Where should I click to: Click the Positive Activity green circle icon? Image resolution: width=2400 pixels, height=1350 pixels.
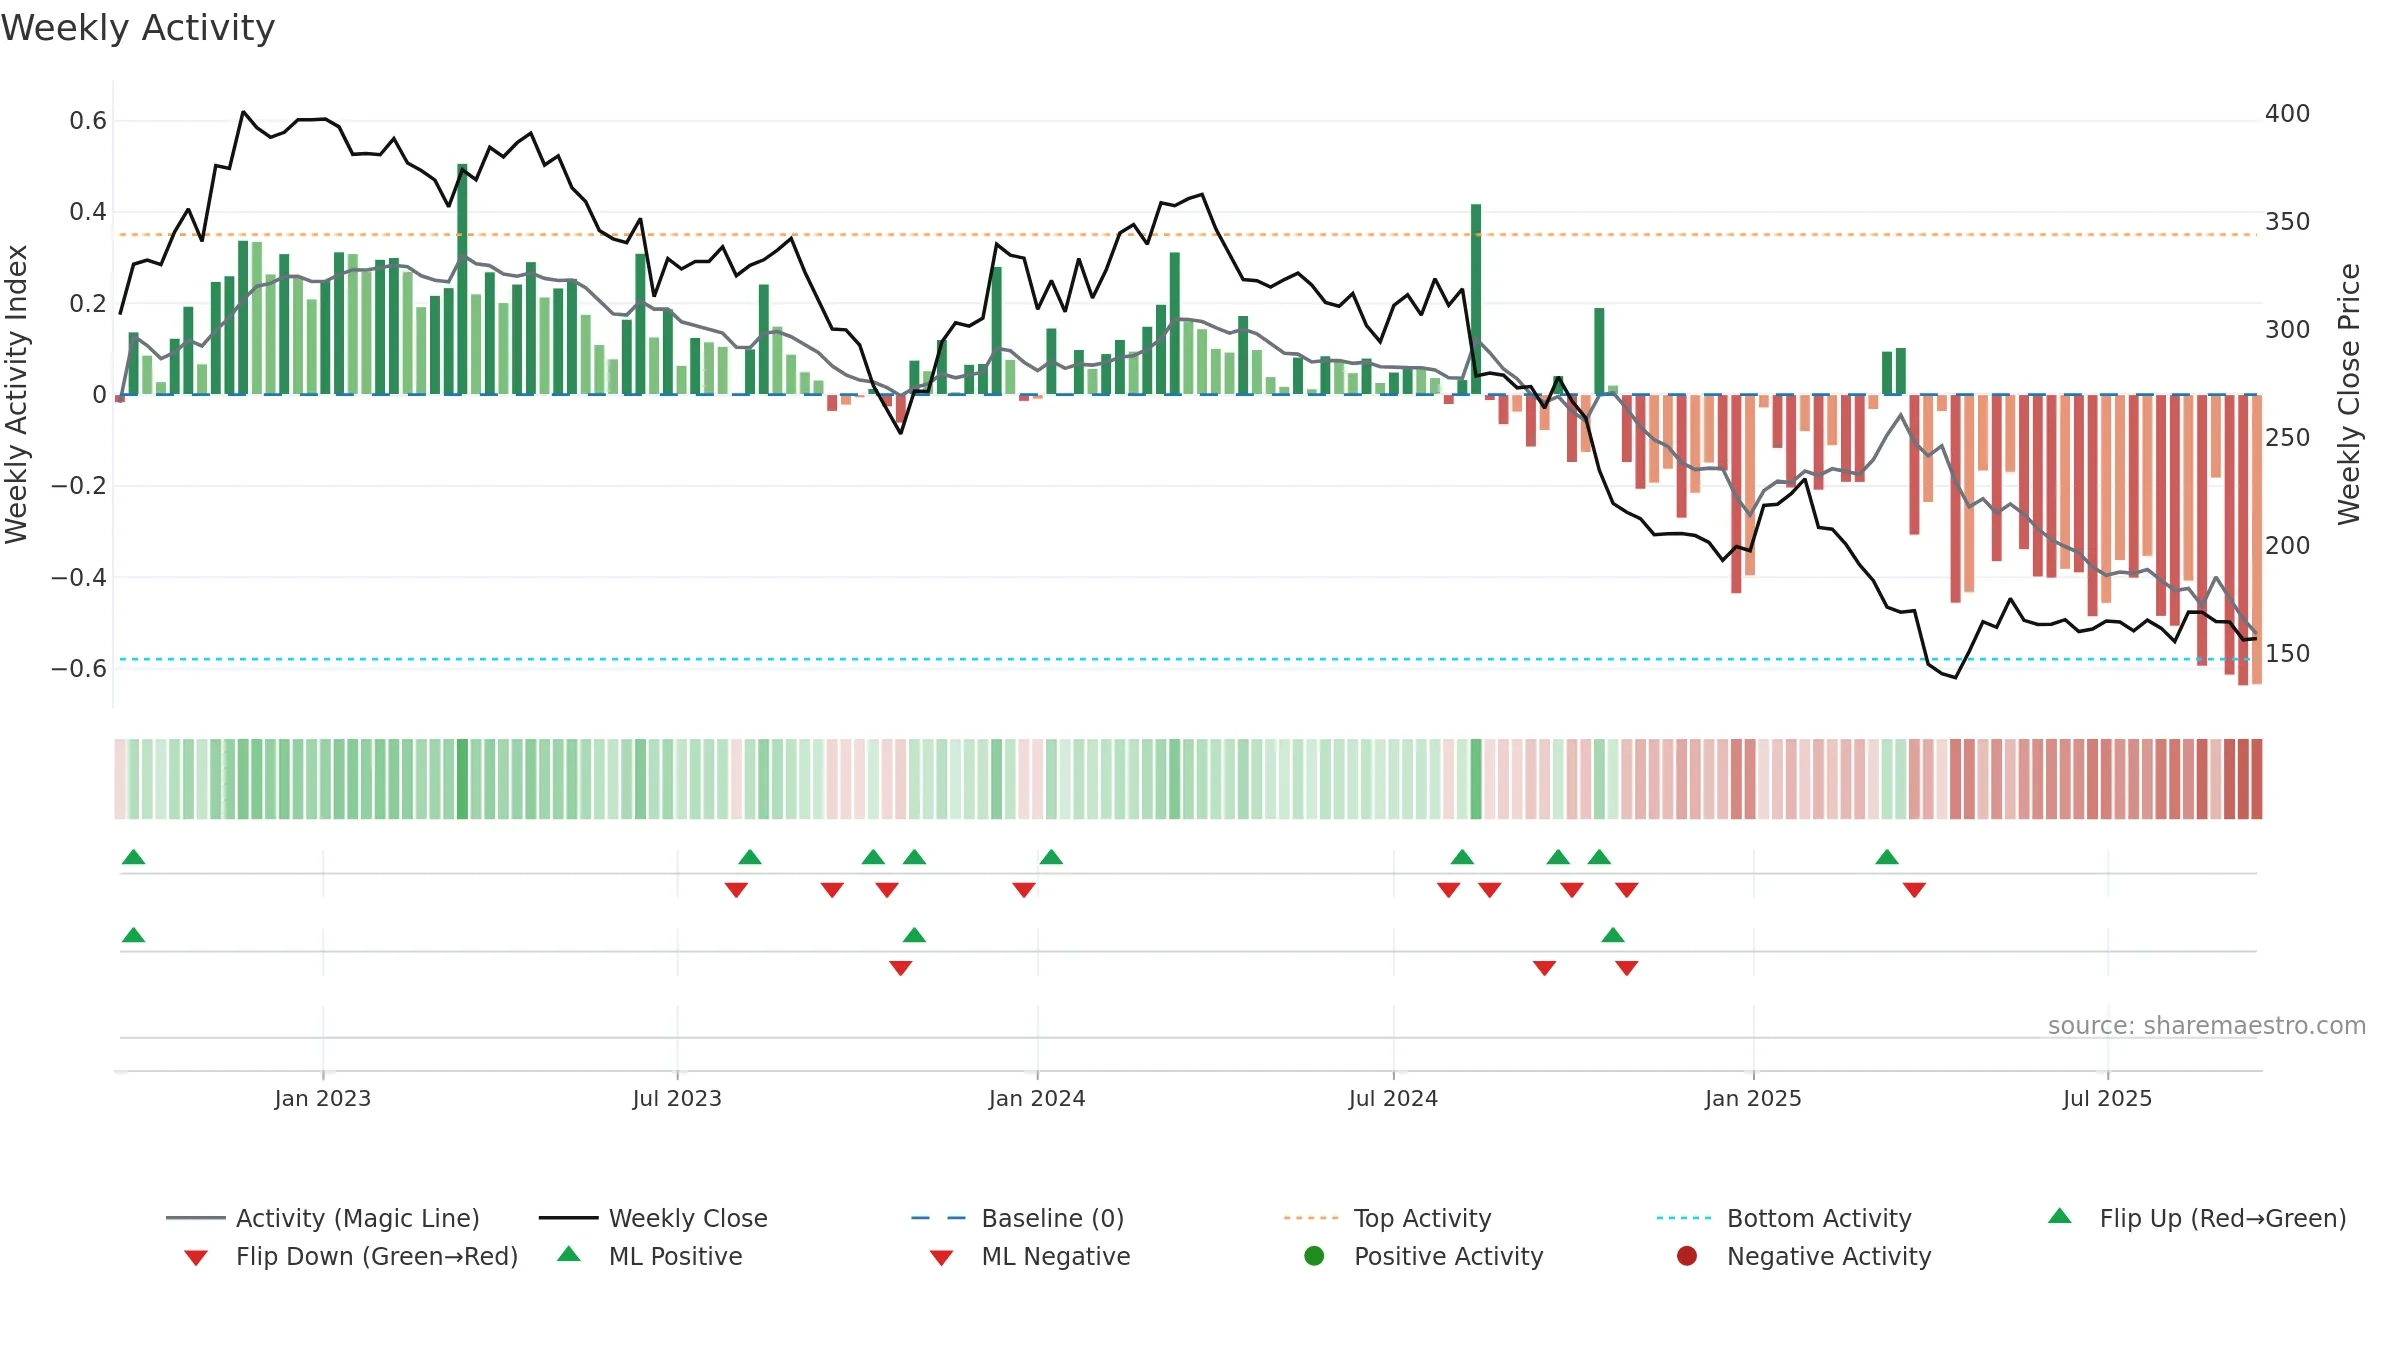point(1315,1255)
